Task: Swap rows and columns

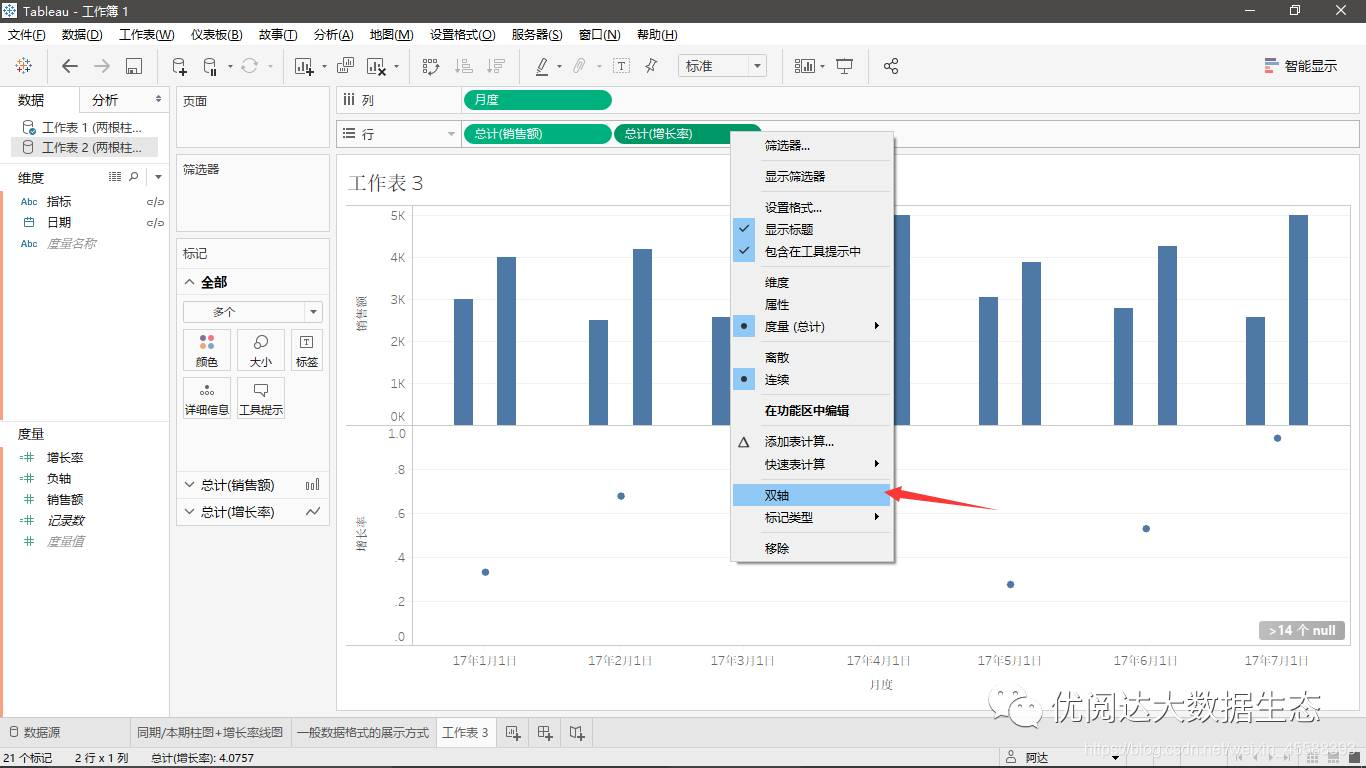Action: pos(431,66)
